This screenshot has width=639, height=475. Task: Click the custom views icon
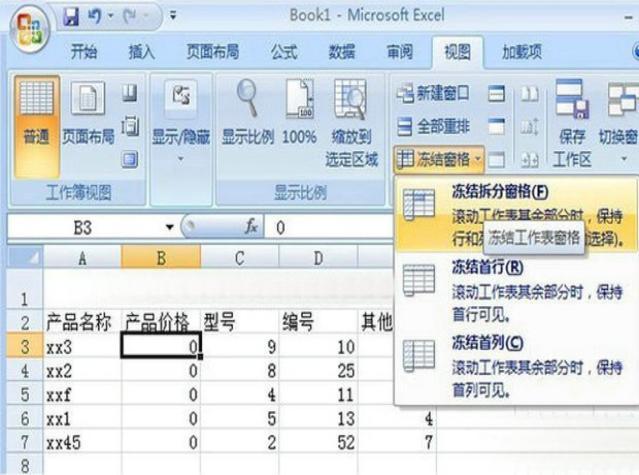(130, 125)
